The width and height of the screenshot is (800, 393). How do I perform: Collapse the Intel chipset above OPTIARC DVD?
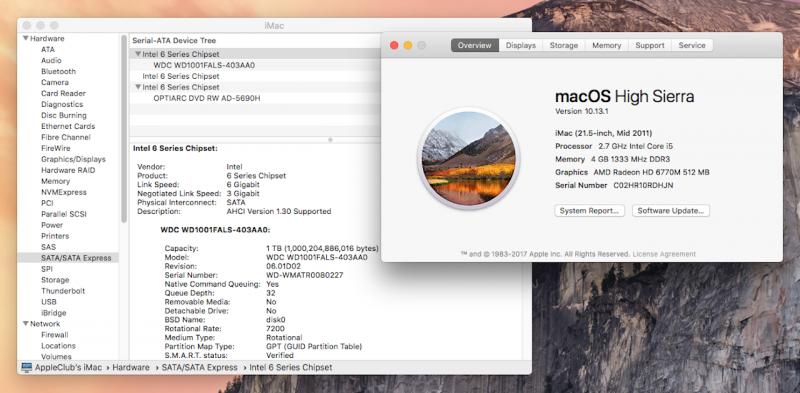coord(138,87)
